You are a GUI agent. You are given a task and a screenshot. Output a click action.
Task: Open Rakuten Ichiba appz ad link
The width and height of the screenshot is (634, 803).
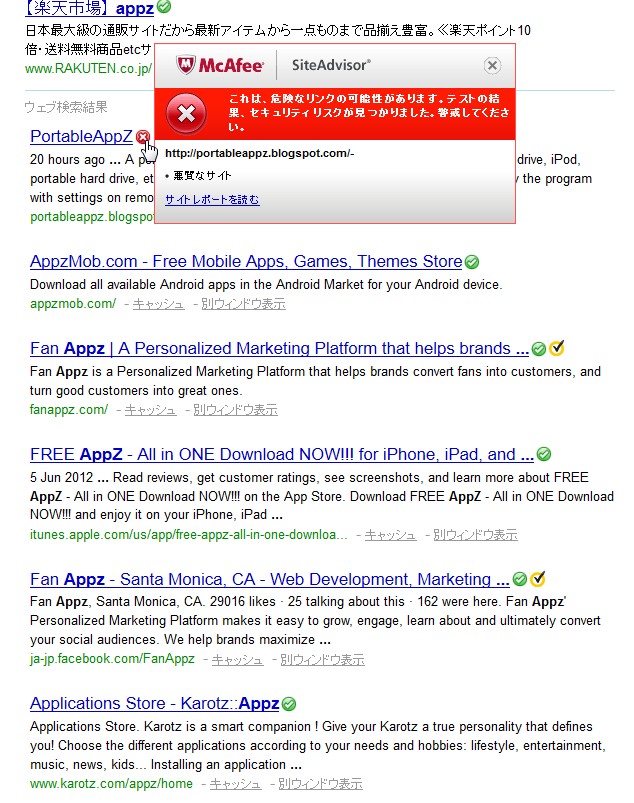[x=90, y=8]
